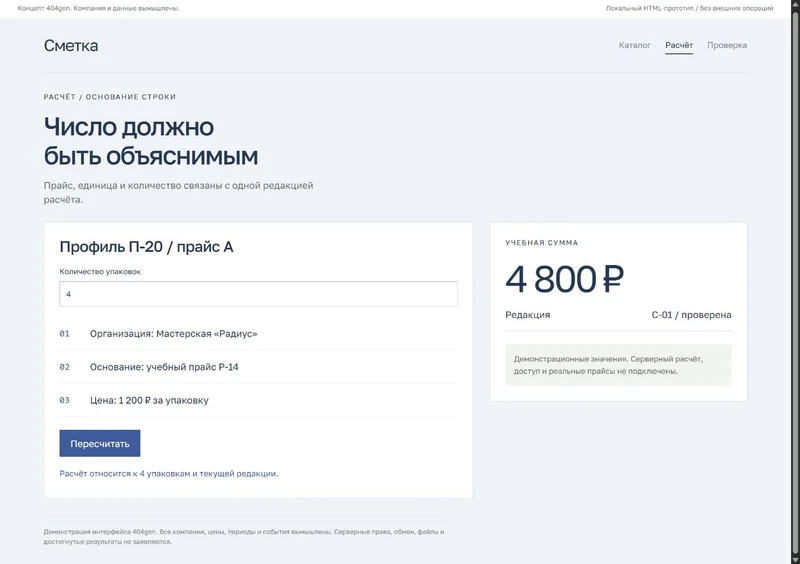
Task: Click the footer disclaimer Демонстрация интерфейса 404gen
Action: pos(244,536)
